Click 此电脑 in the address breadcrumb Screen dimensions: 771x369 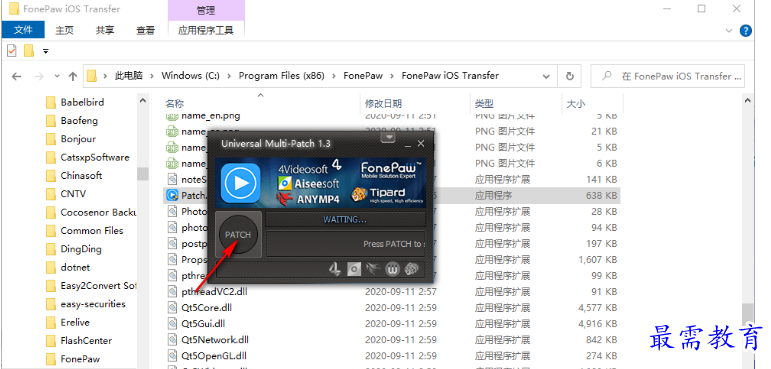tap(129, 76)
